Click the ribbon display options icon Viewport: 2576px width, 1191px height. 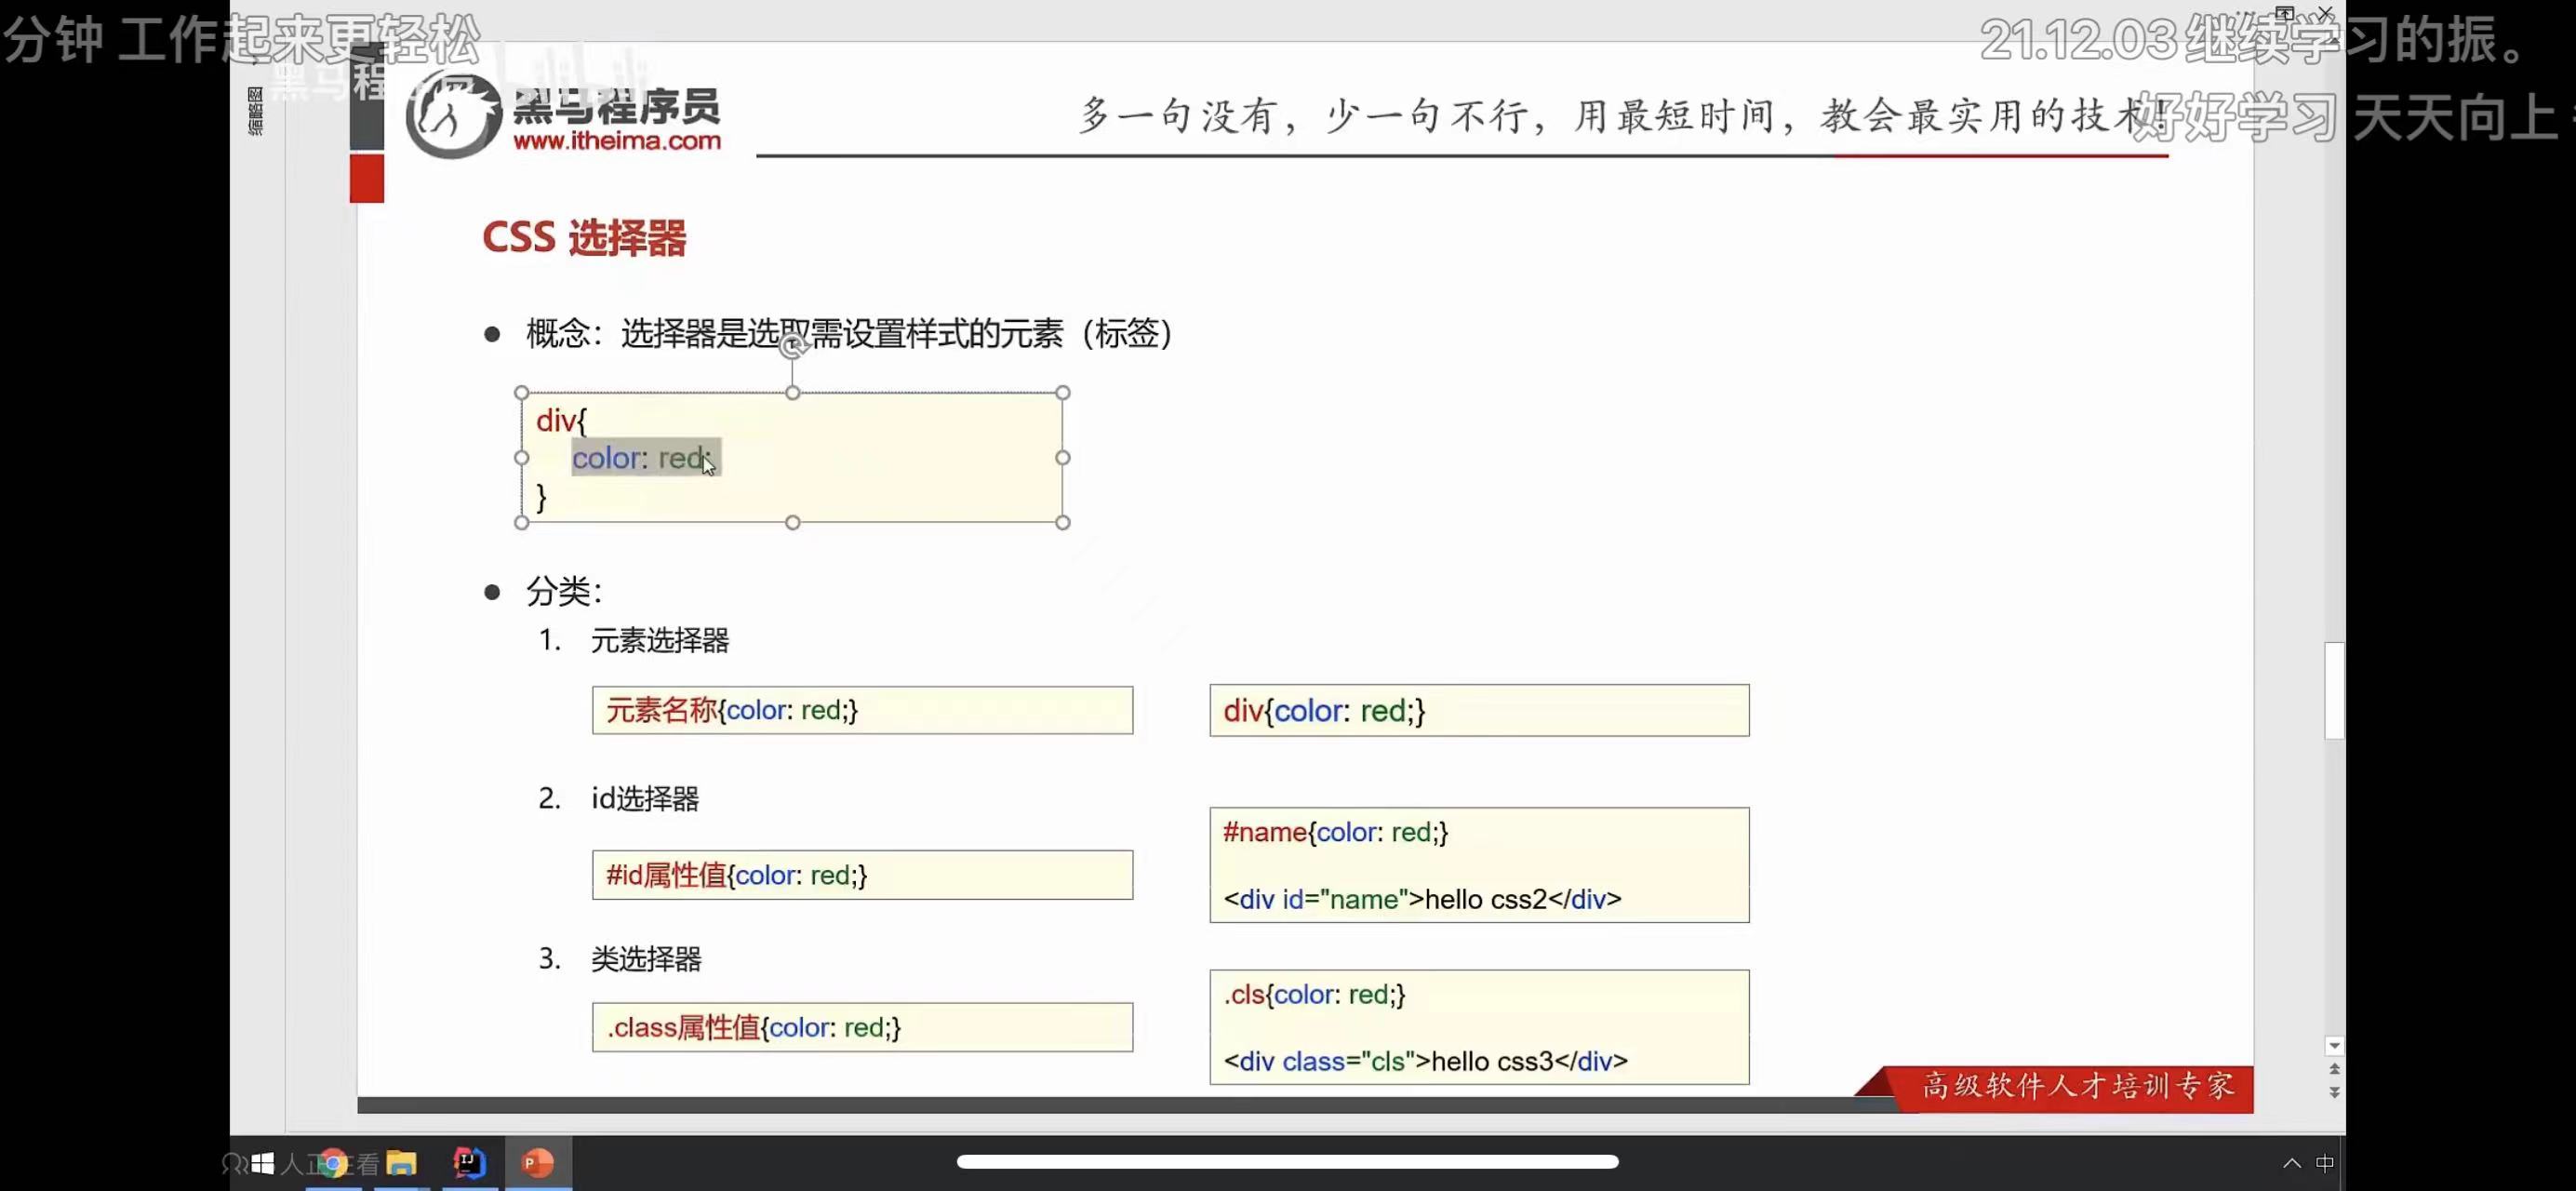[2285, 13]
